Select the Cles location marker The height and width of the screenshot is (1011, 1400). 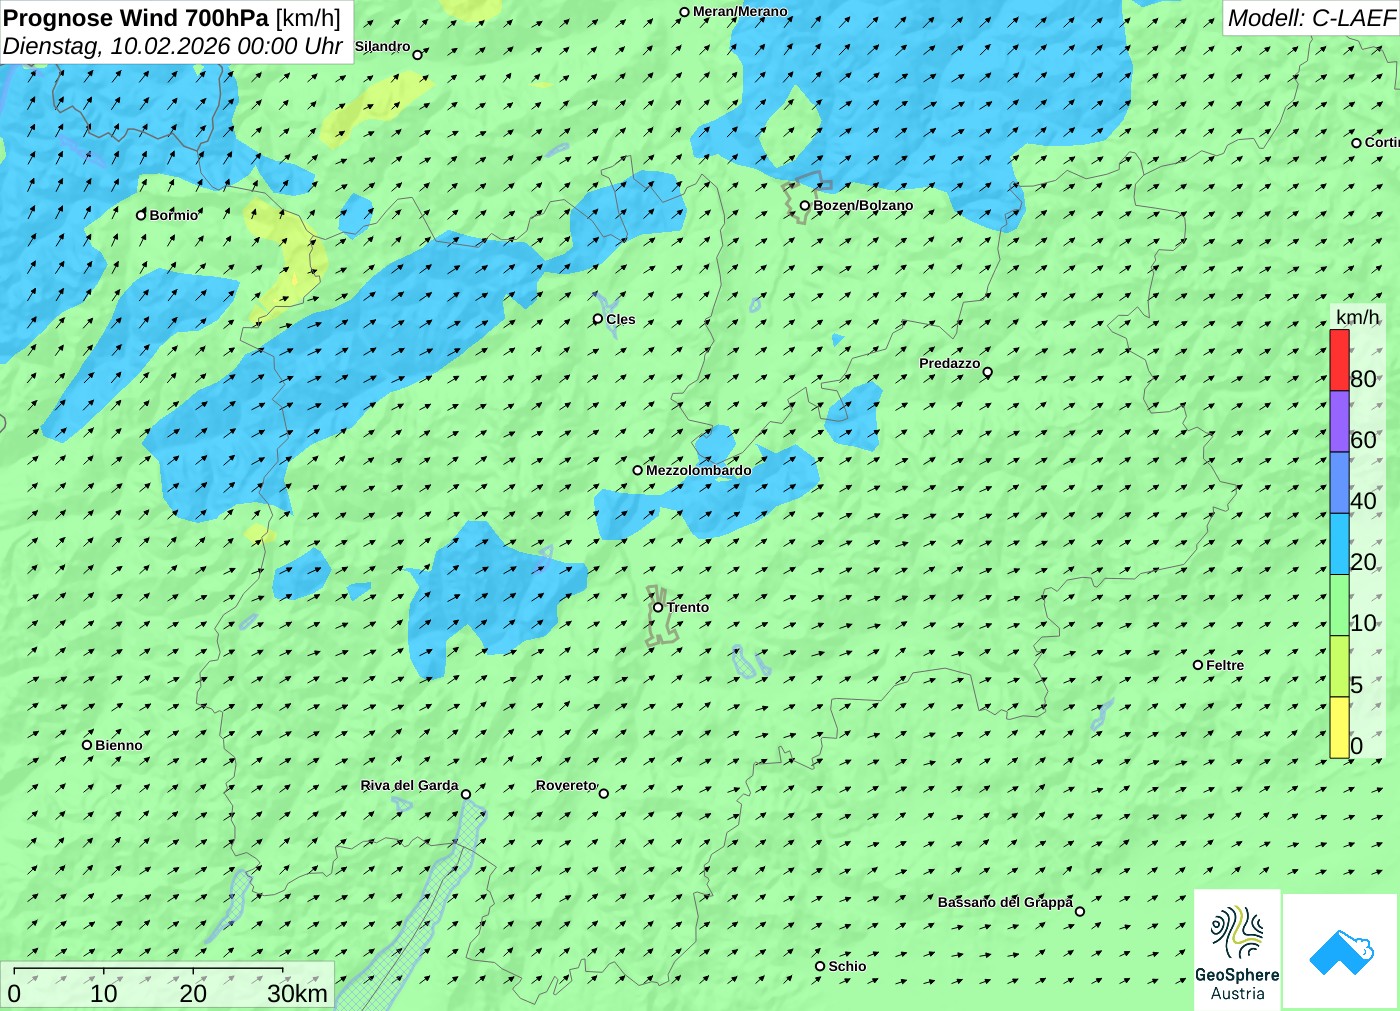tap(598, 319)
